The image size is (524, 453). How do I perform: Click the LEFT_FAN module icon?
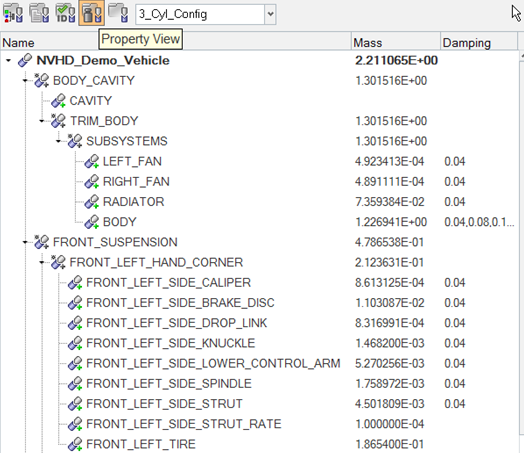(92, 161)
